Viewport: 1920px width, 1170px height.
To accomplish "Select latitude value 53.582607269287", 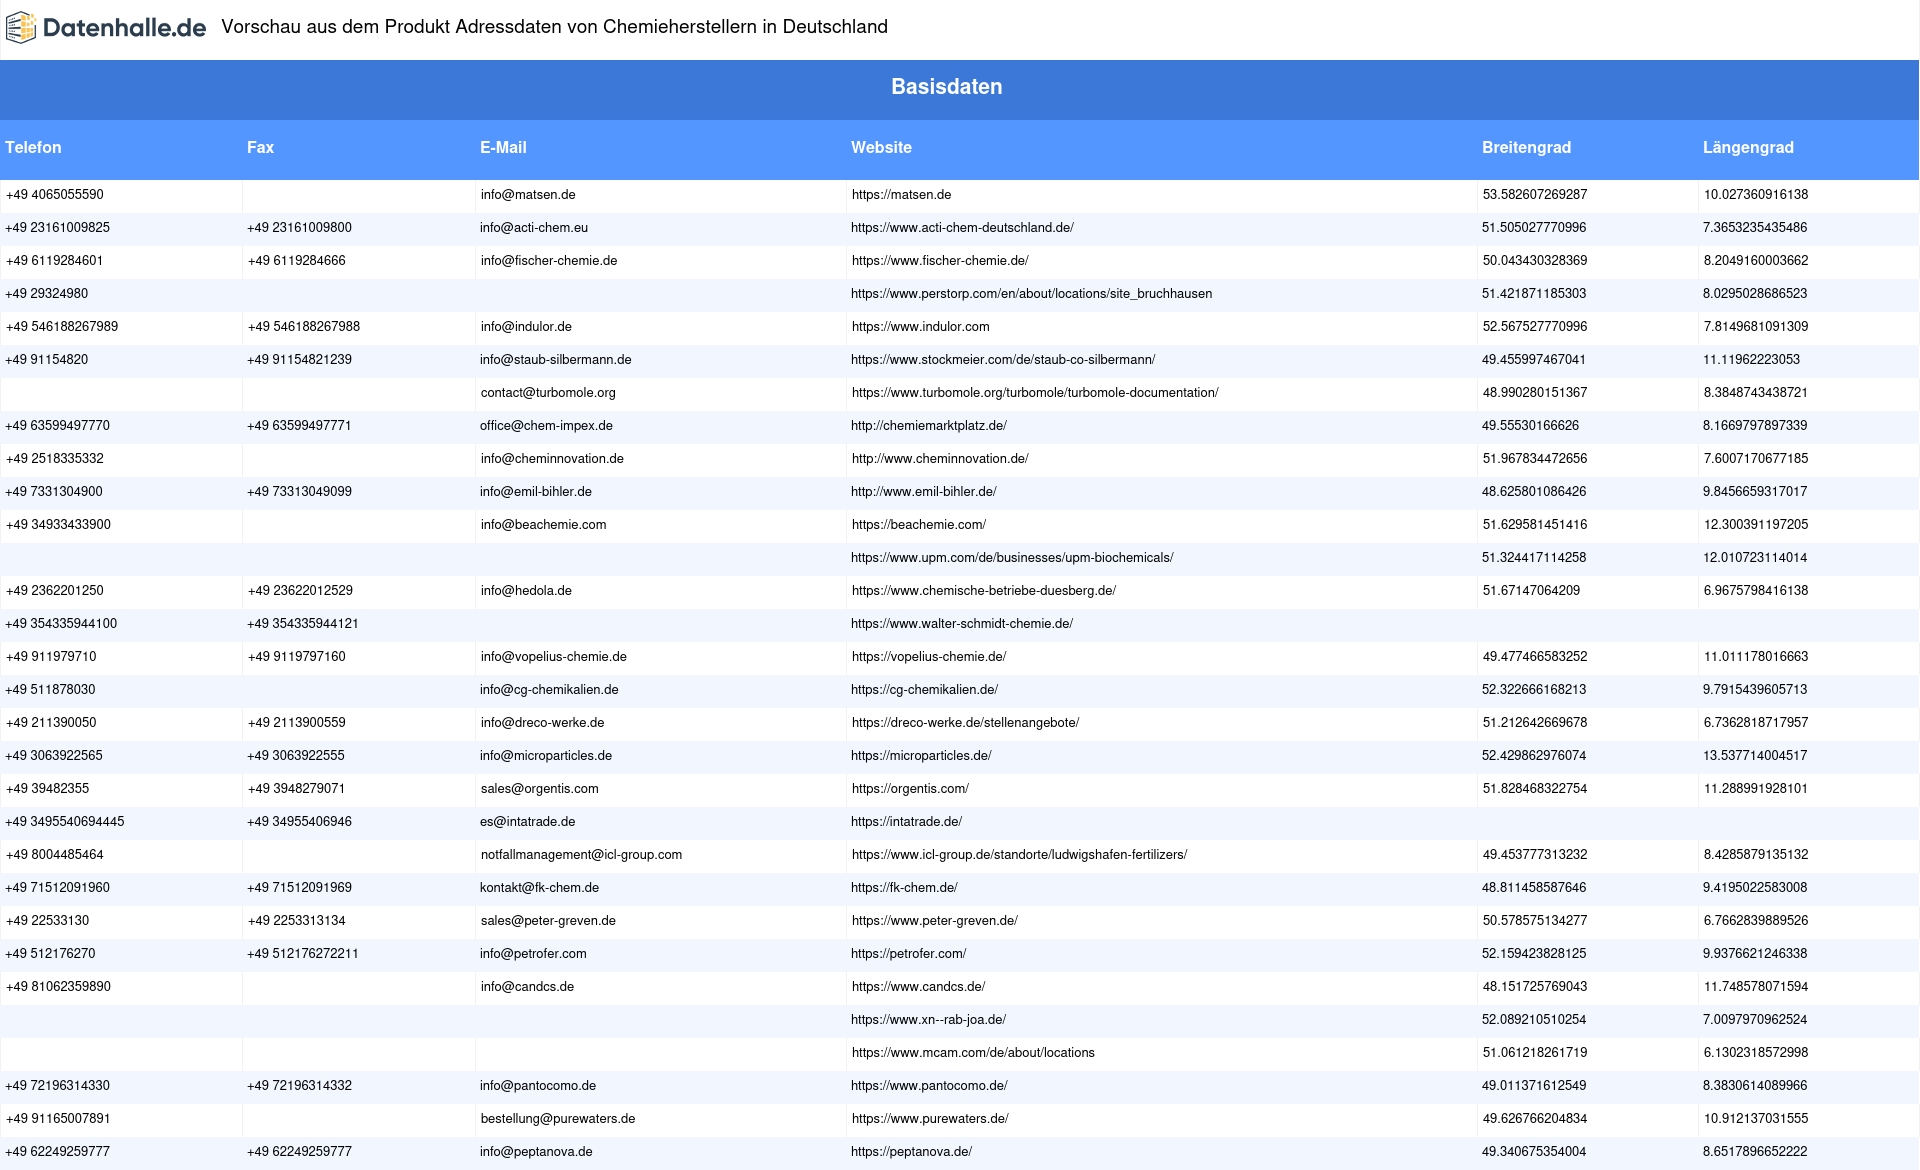I will click(x=1535, y=195).
